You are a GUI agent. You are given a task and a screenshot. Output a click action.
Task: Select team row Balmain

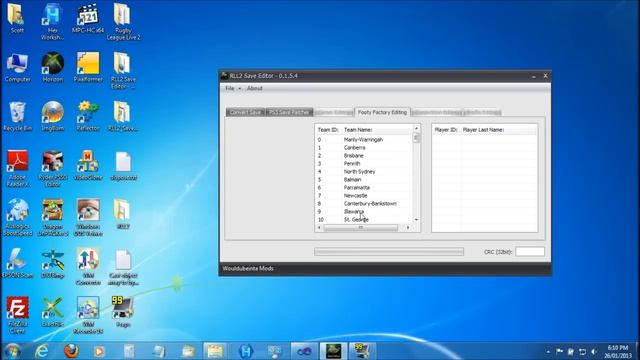pos(363,180)
